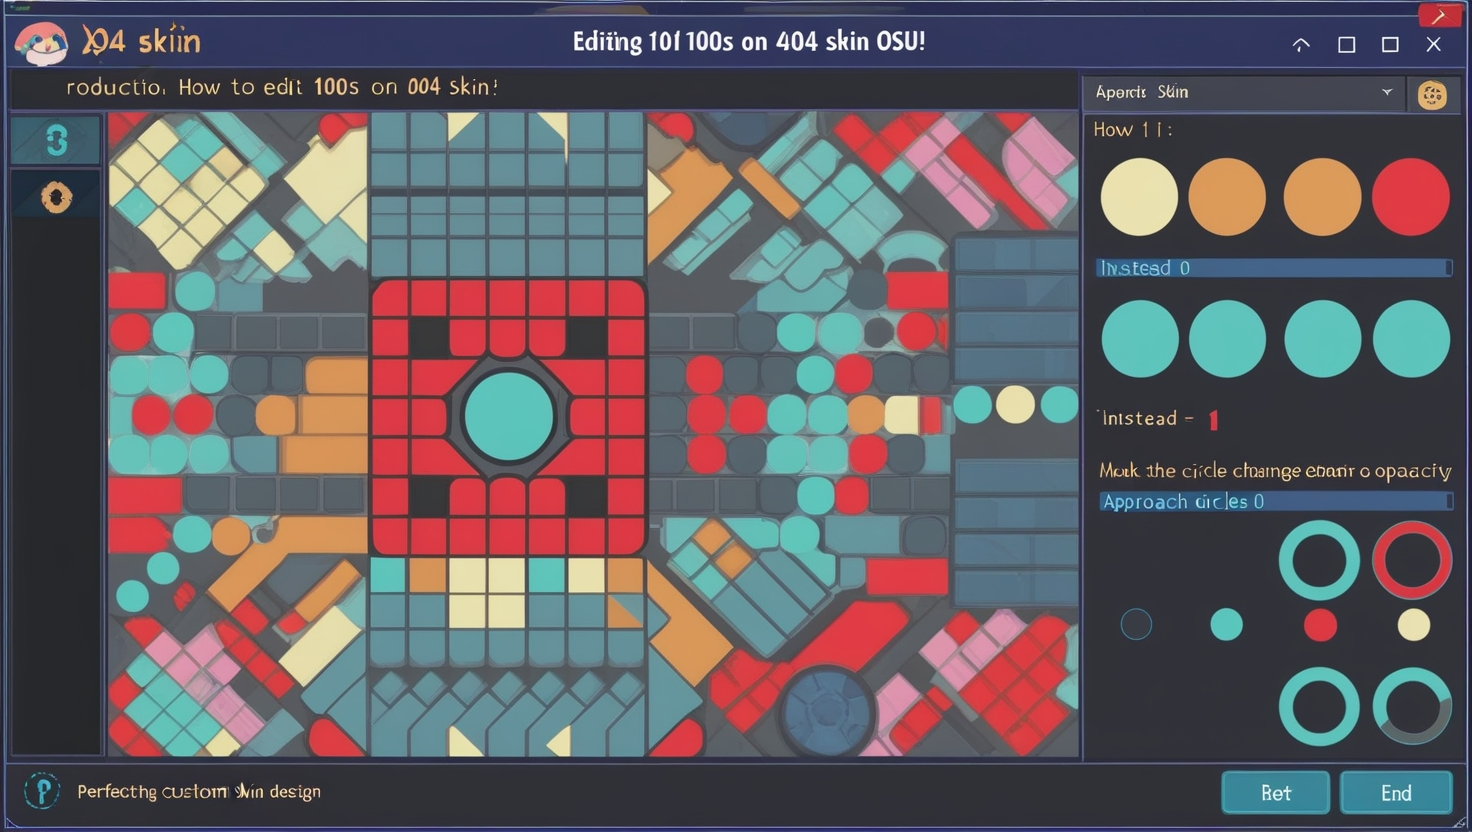Click the End button

tap(1396, 793)
